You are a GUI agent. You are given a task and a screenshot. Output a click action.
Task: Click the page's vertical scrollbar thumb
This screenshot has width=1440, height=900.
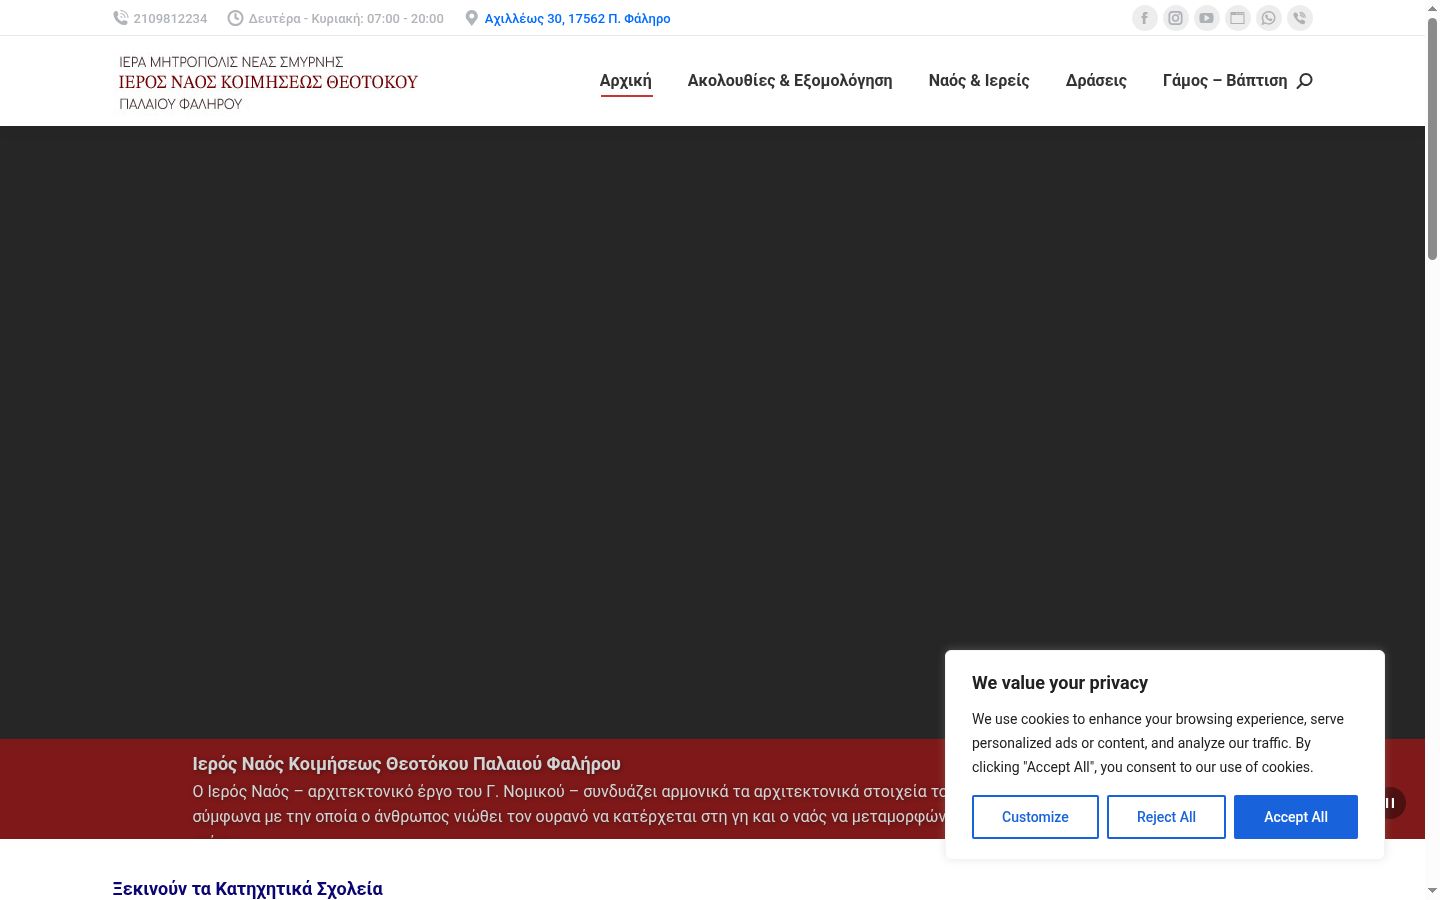tap(1432, 140)
